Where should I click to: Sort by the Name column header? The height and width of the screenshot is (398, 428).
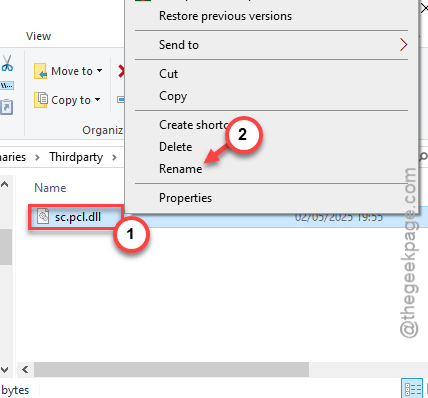(50, 188)
